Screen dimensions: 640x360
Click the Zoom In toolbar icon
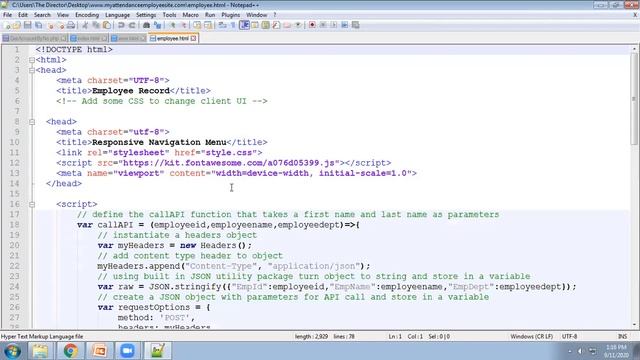(173, 25)
